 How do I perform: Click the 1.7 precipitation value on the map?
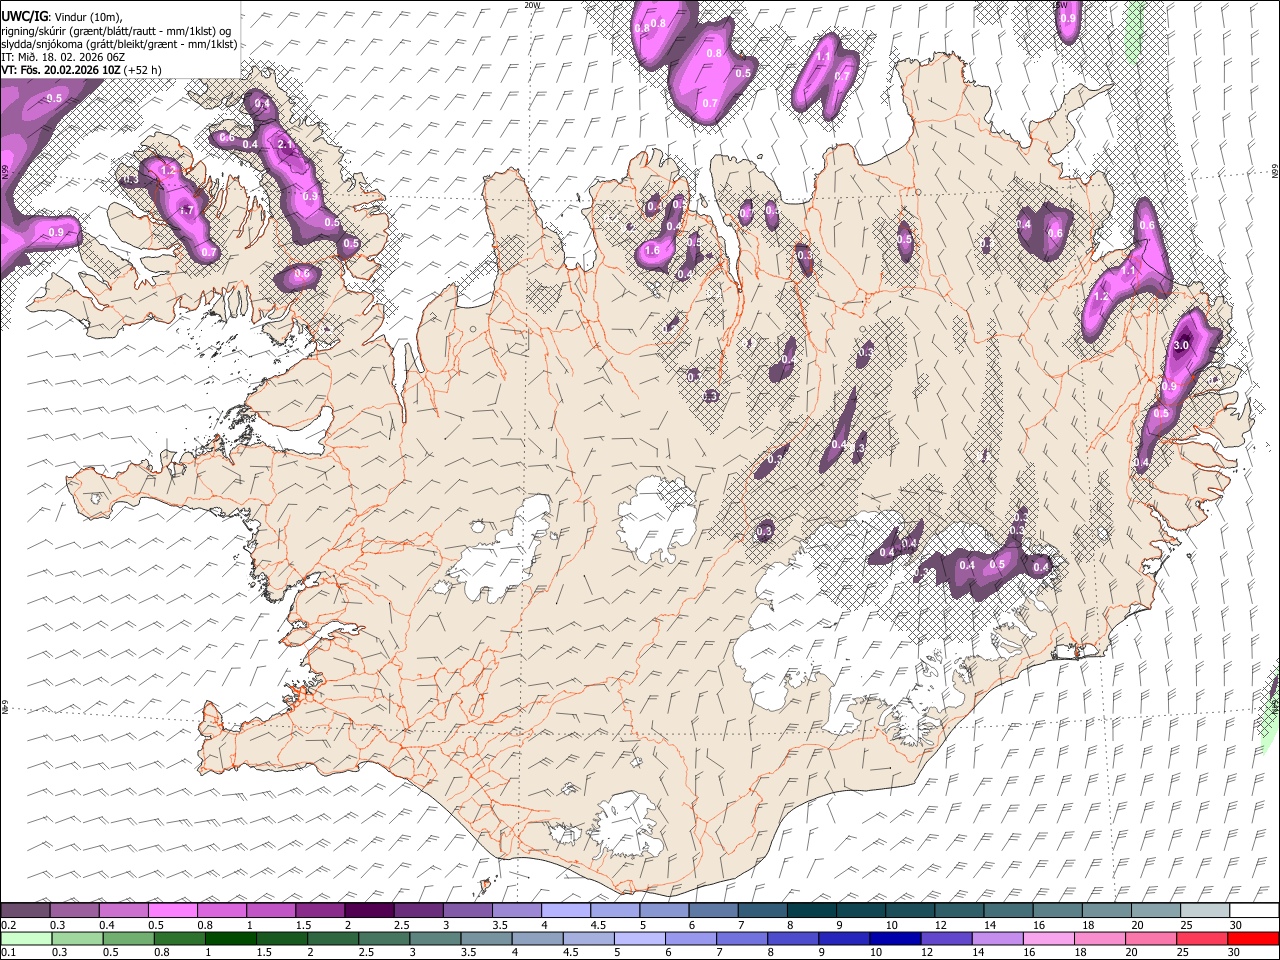point(186,211)
